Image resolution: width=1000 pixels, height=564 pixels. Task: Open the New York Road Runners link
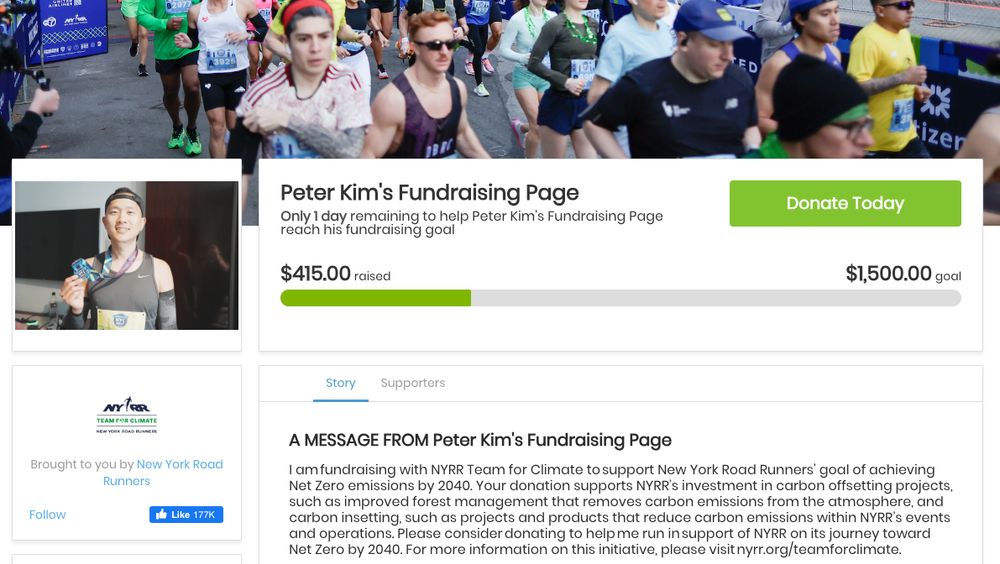click(163, 472)
